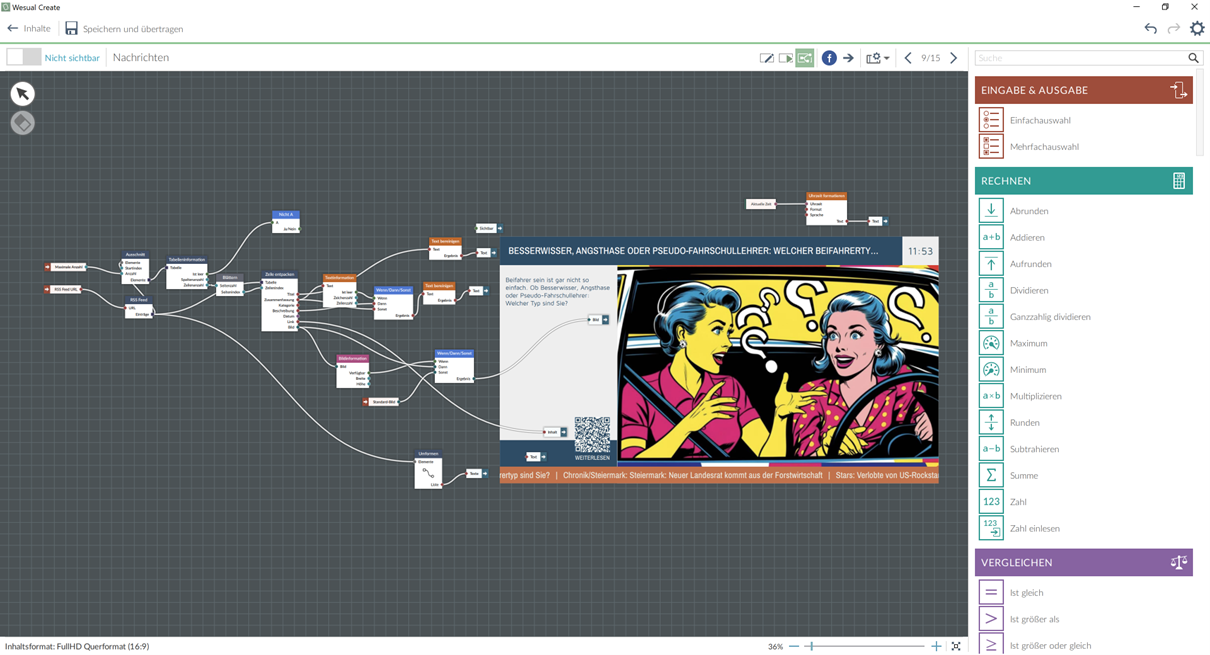Collapse the RECHNEN category header
Viewport: 1210px width, 655px height.
tap(1083, 181)
